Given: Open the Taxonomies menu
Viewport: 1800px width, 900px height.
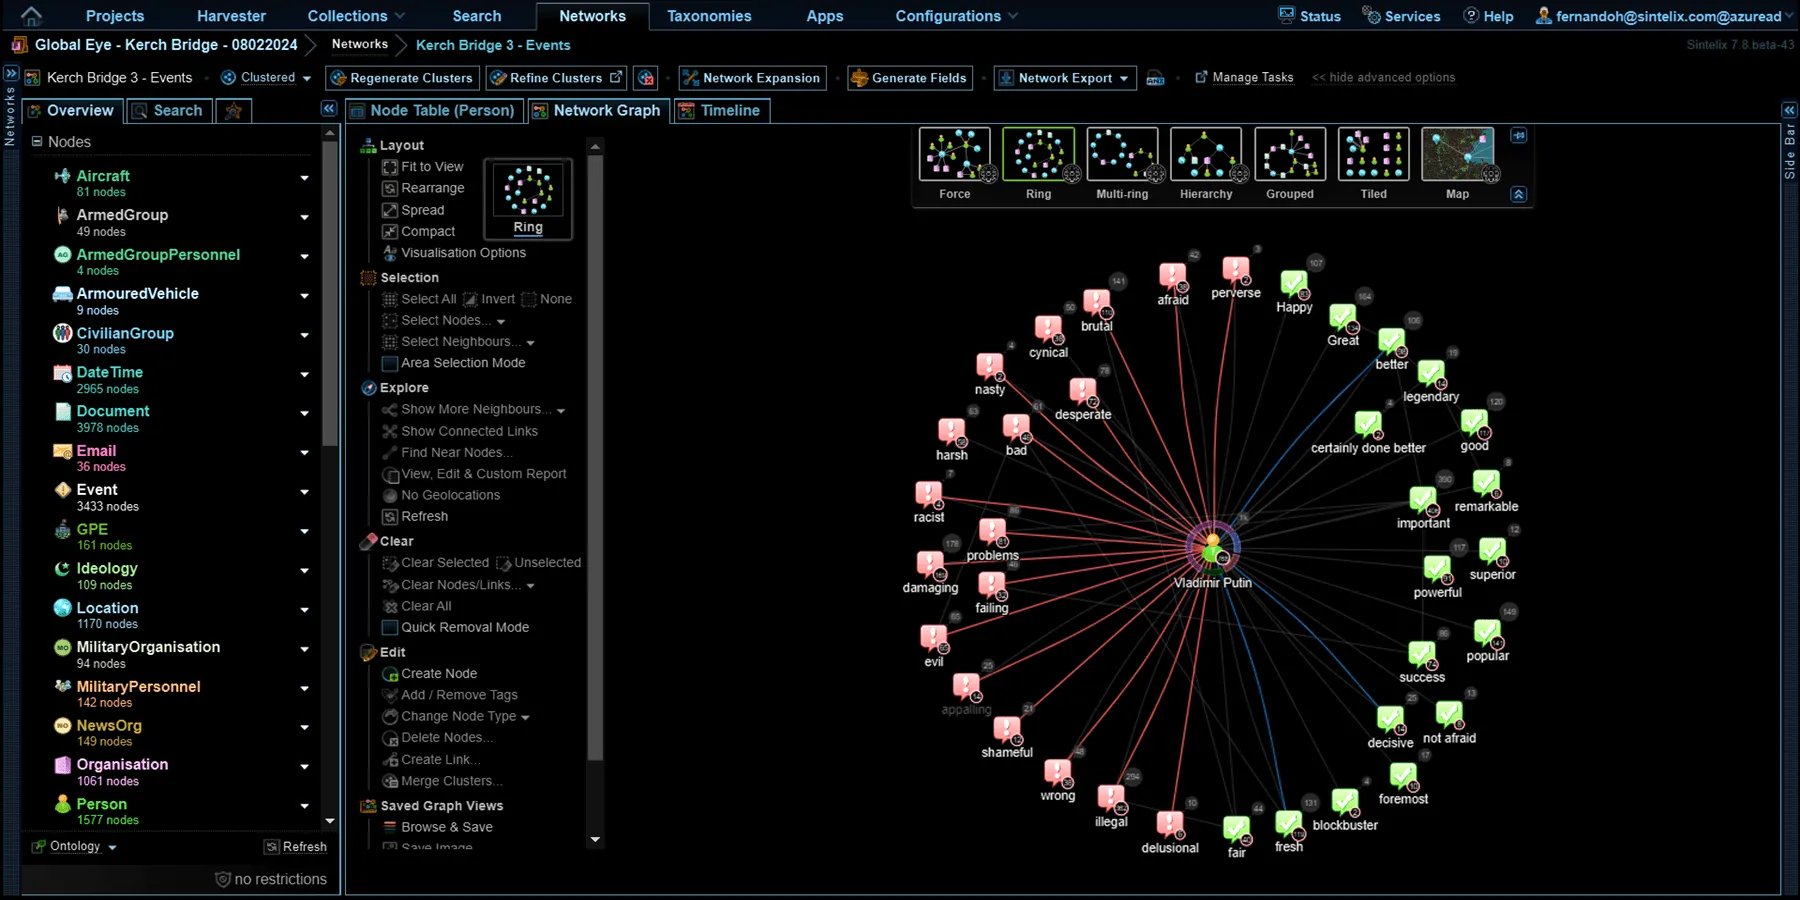Looking at the screenshot, I should pos(709,15).
